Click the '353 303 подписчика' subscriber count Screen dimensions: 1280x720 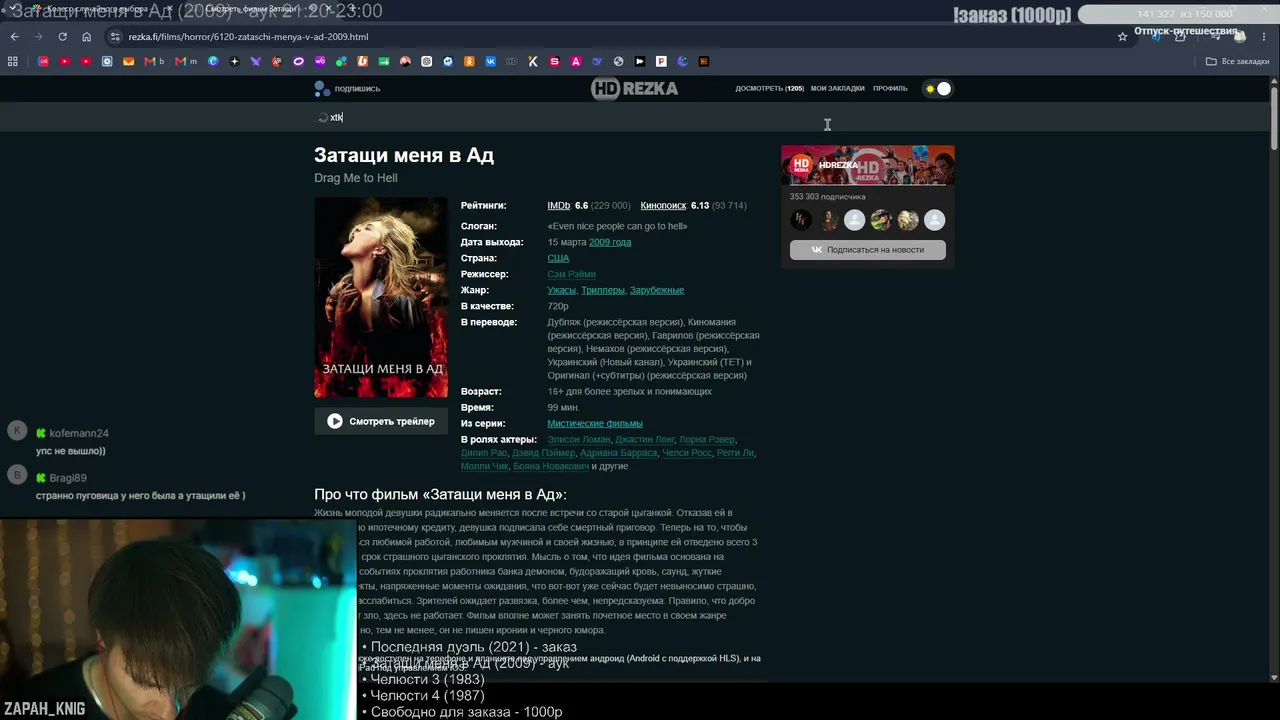click(x=828, y=197)
